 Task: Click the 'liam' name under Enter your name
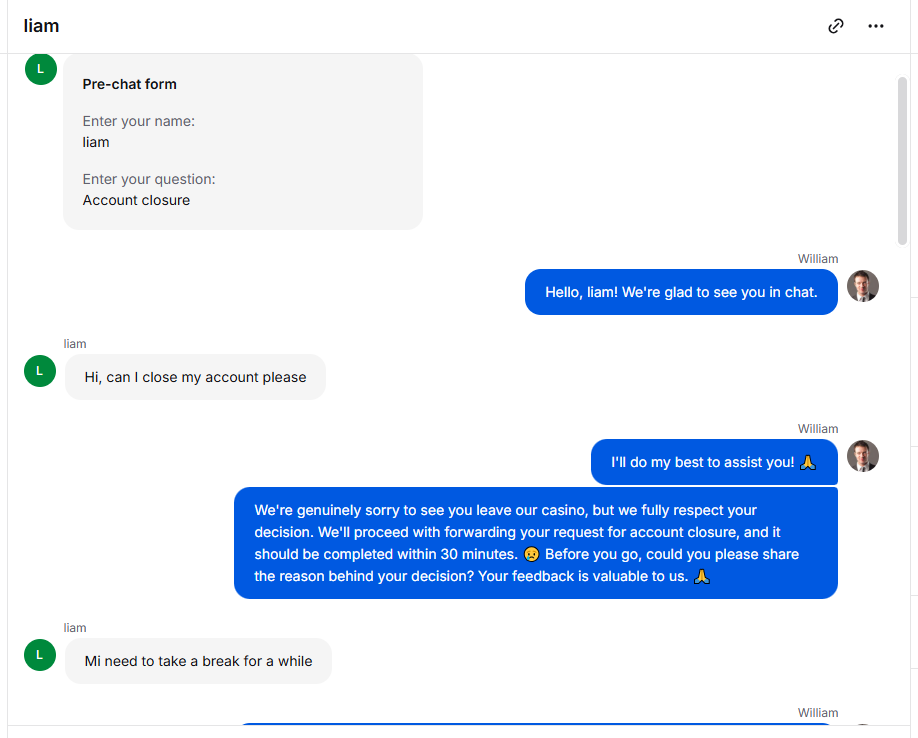tap(95, 142)
